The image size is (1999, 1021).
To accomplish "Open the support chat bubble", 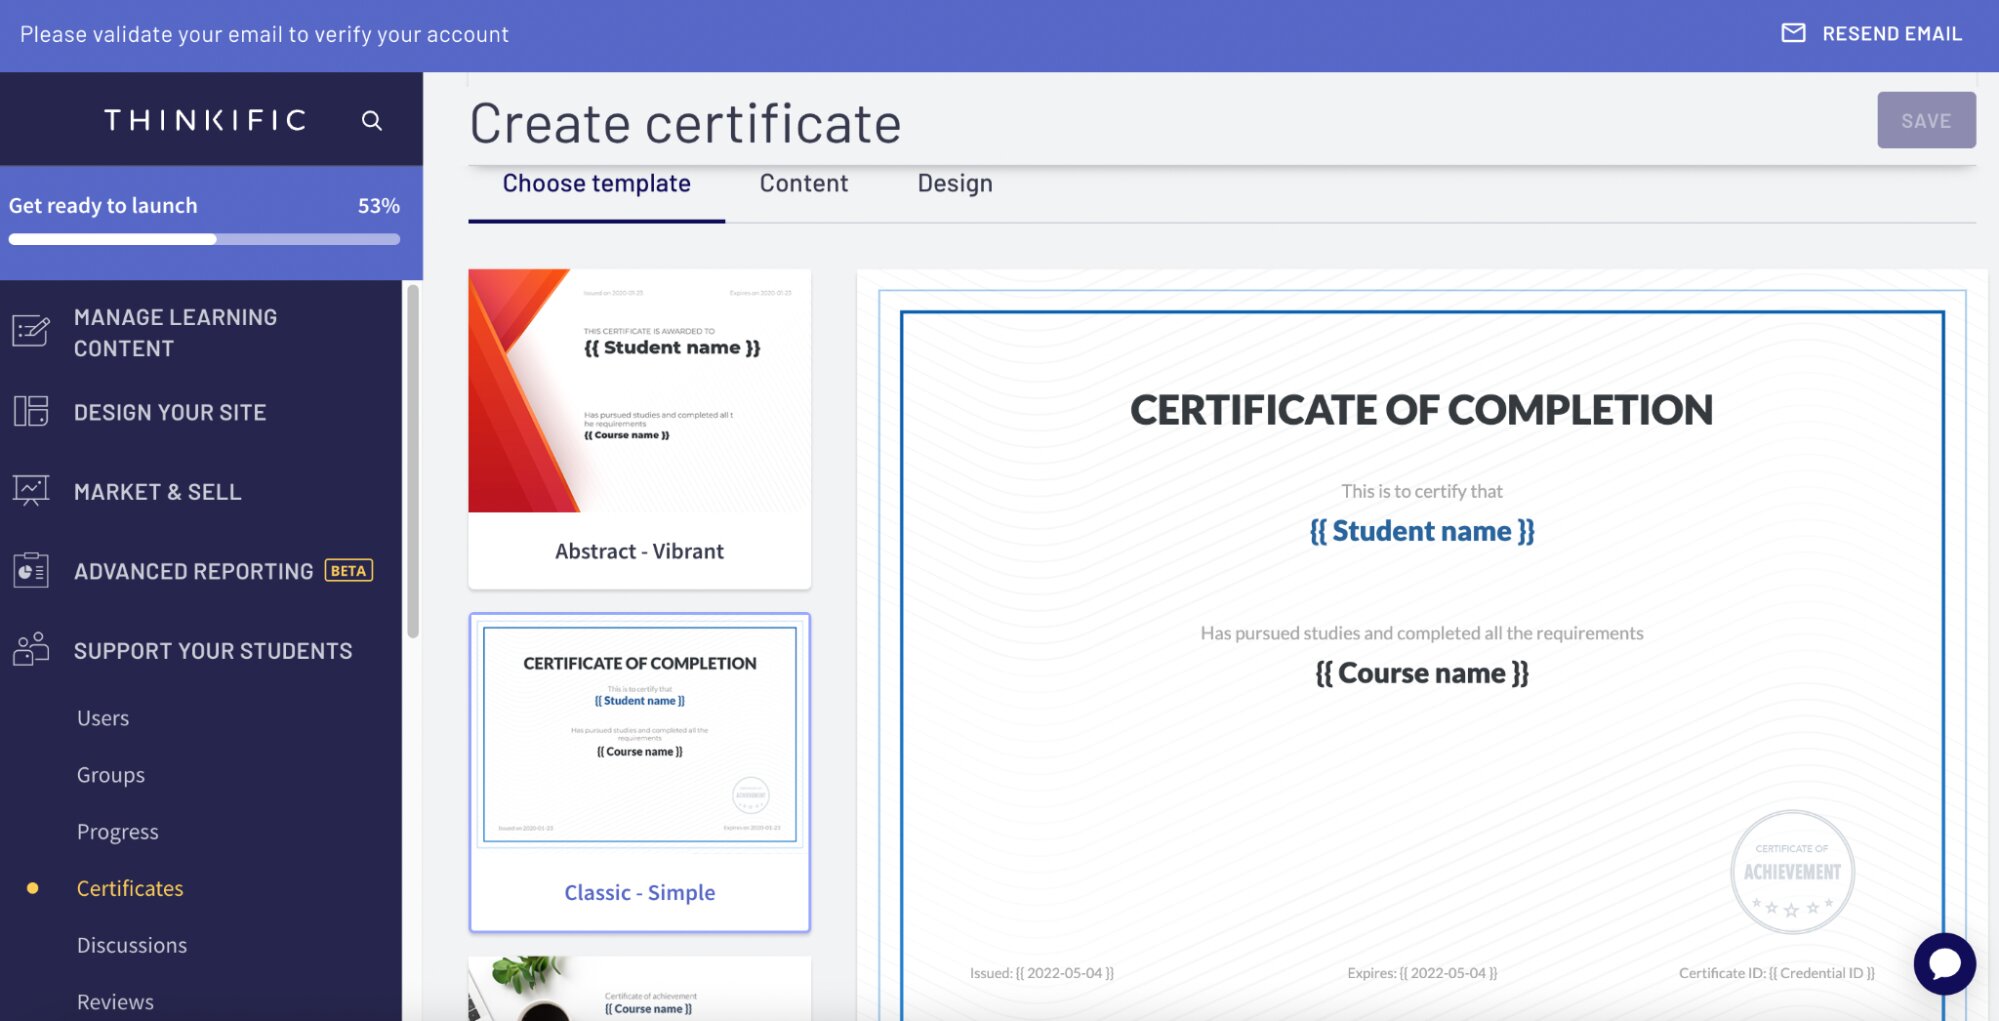I will pos(1944,963).
